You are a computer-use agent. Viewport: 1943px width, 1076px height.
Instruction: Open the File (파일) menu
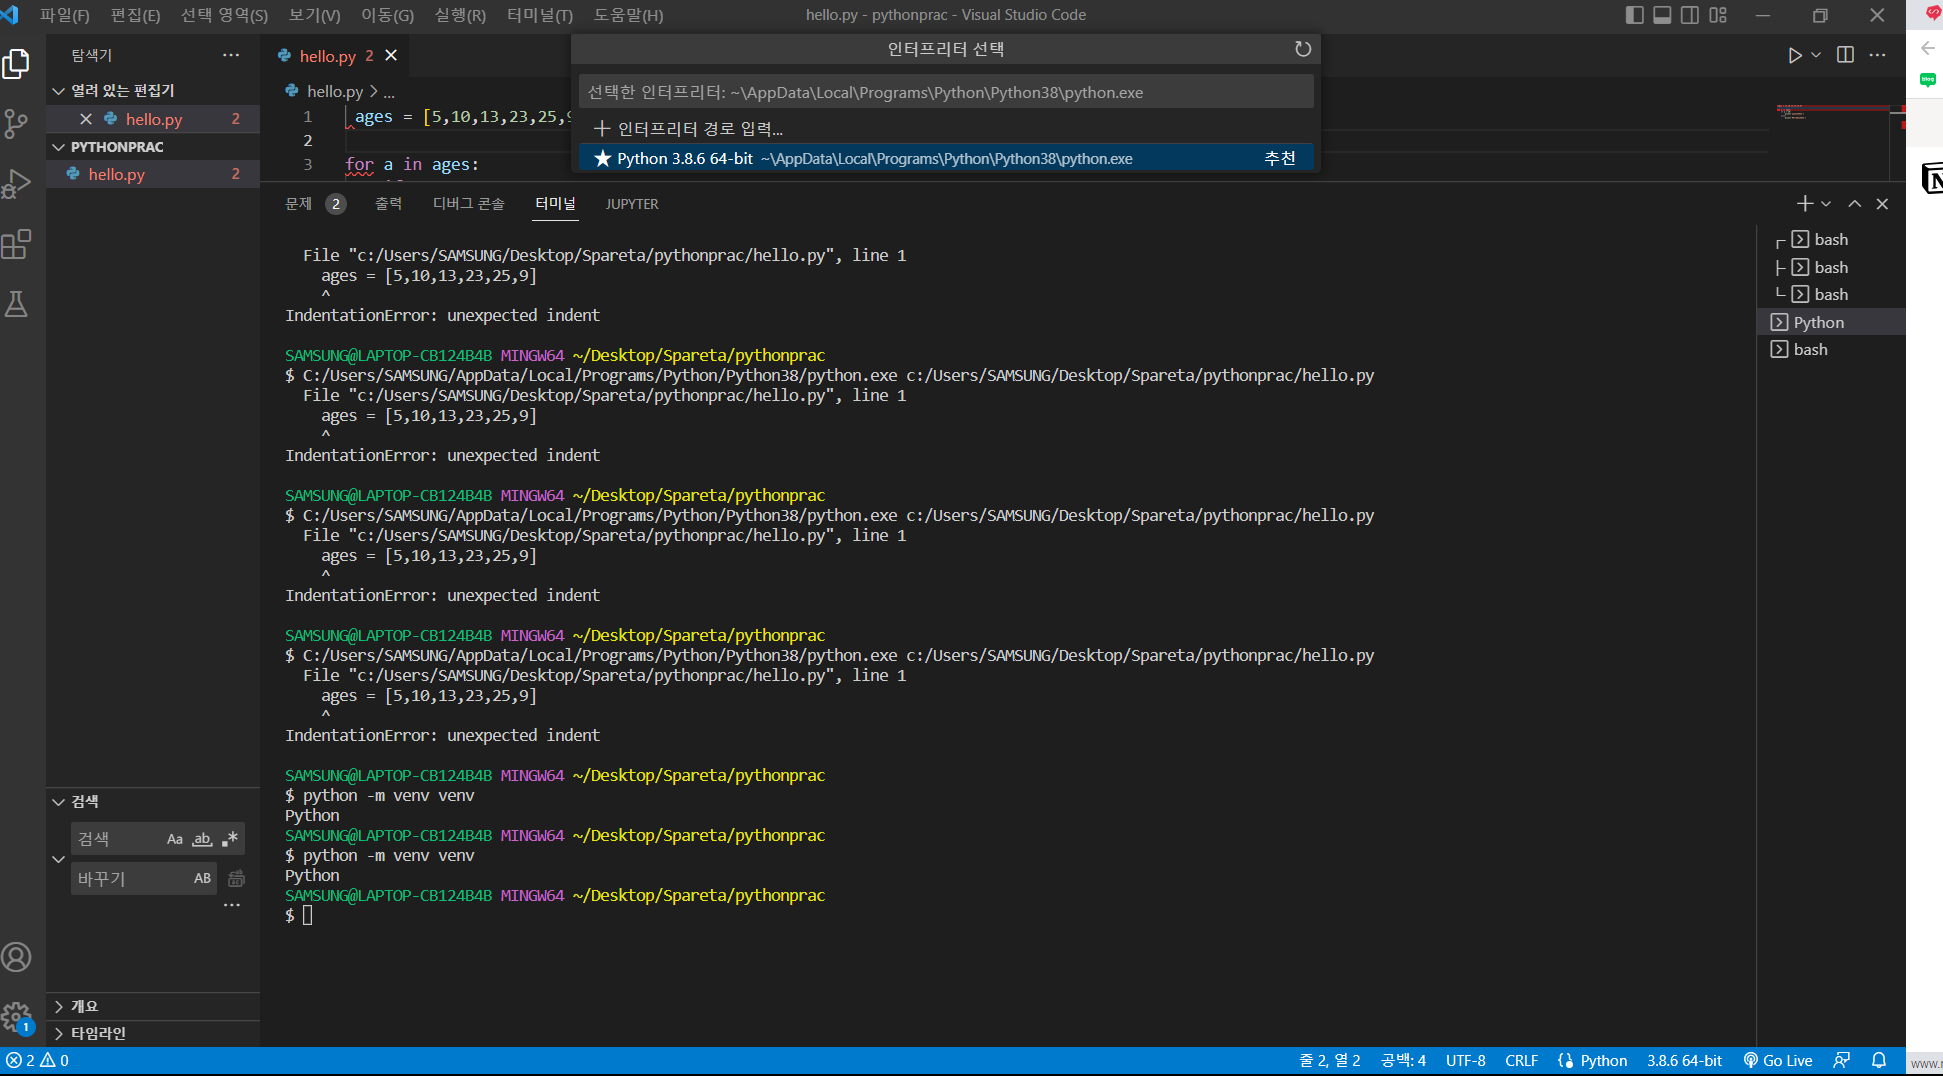click(64, 15)
